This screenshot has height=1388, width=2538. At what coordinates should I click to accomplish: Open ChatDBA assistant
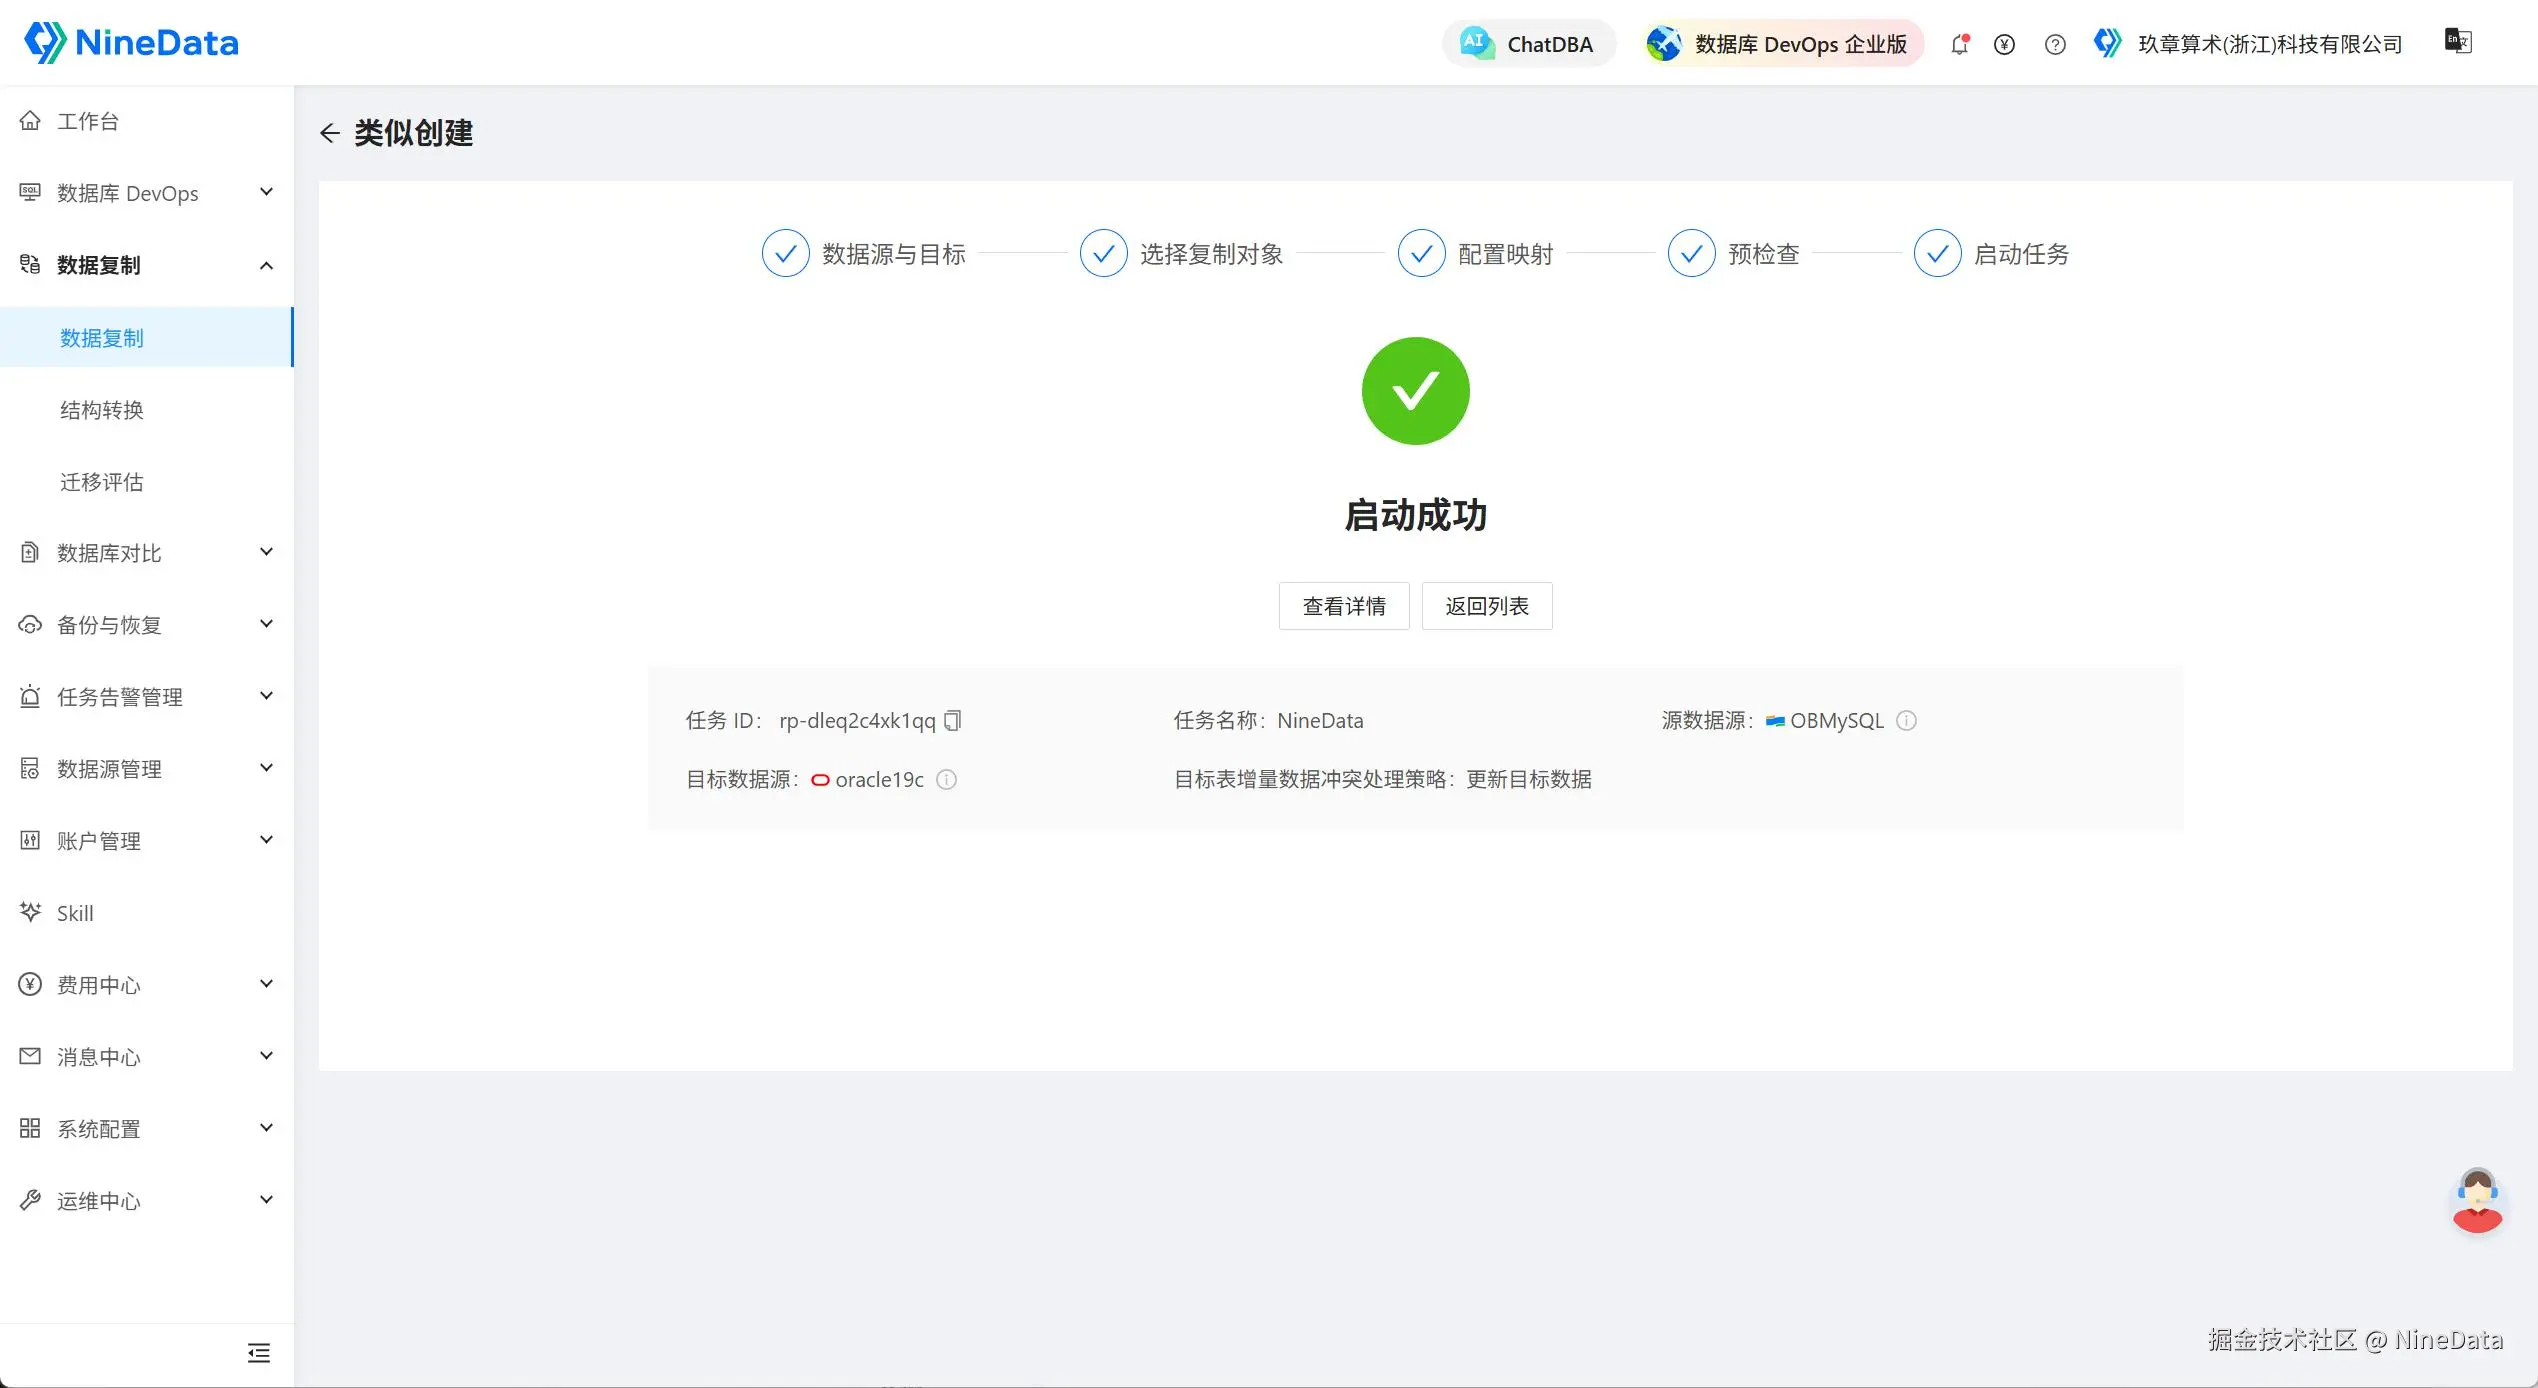1528,44
